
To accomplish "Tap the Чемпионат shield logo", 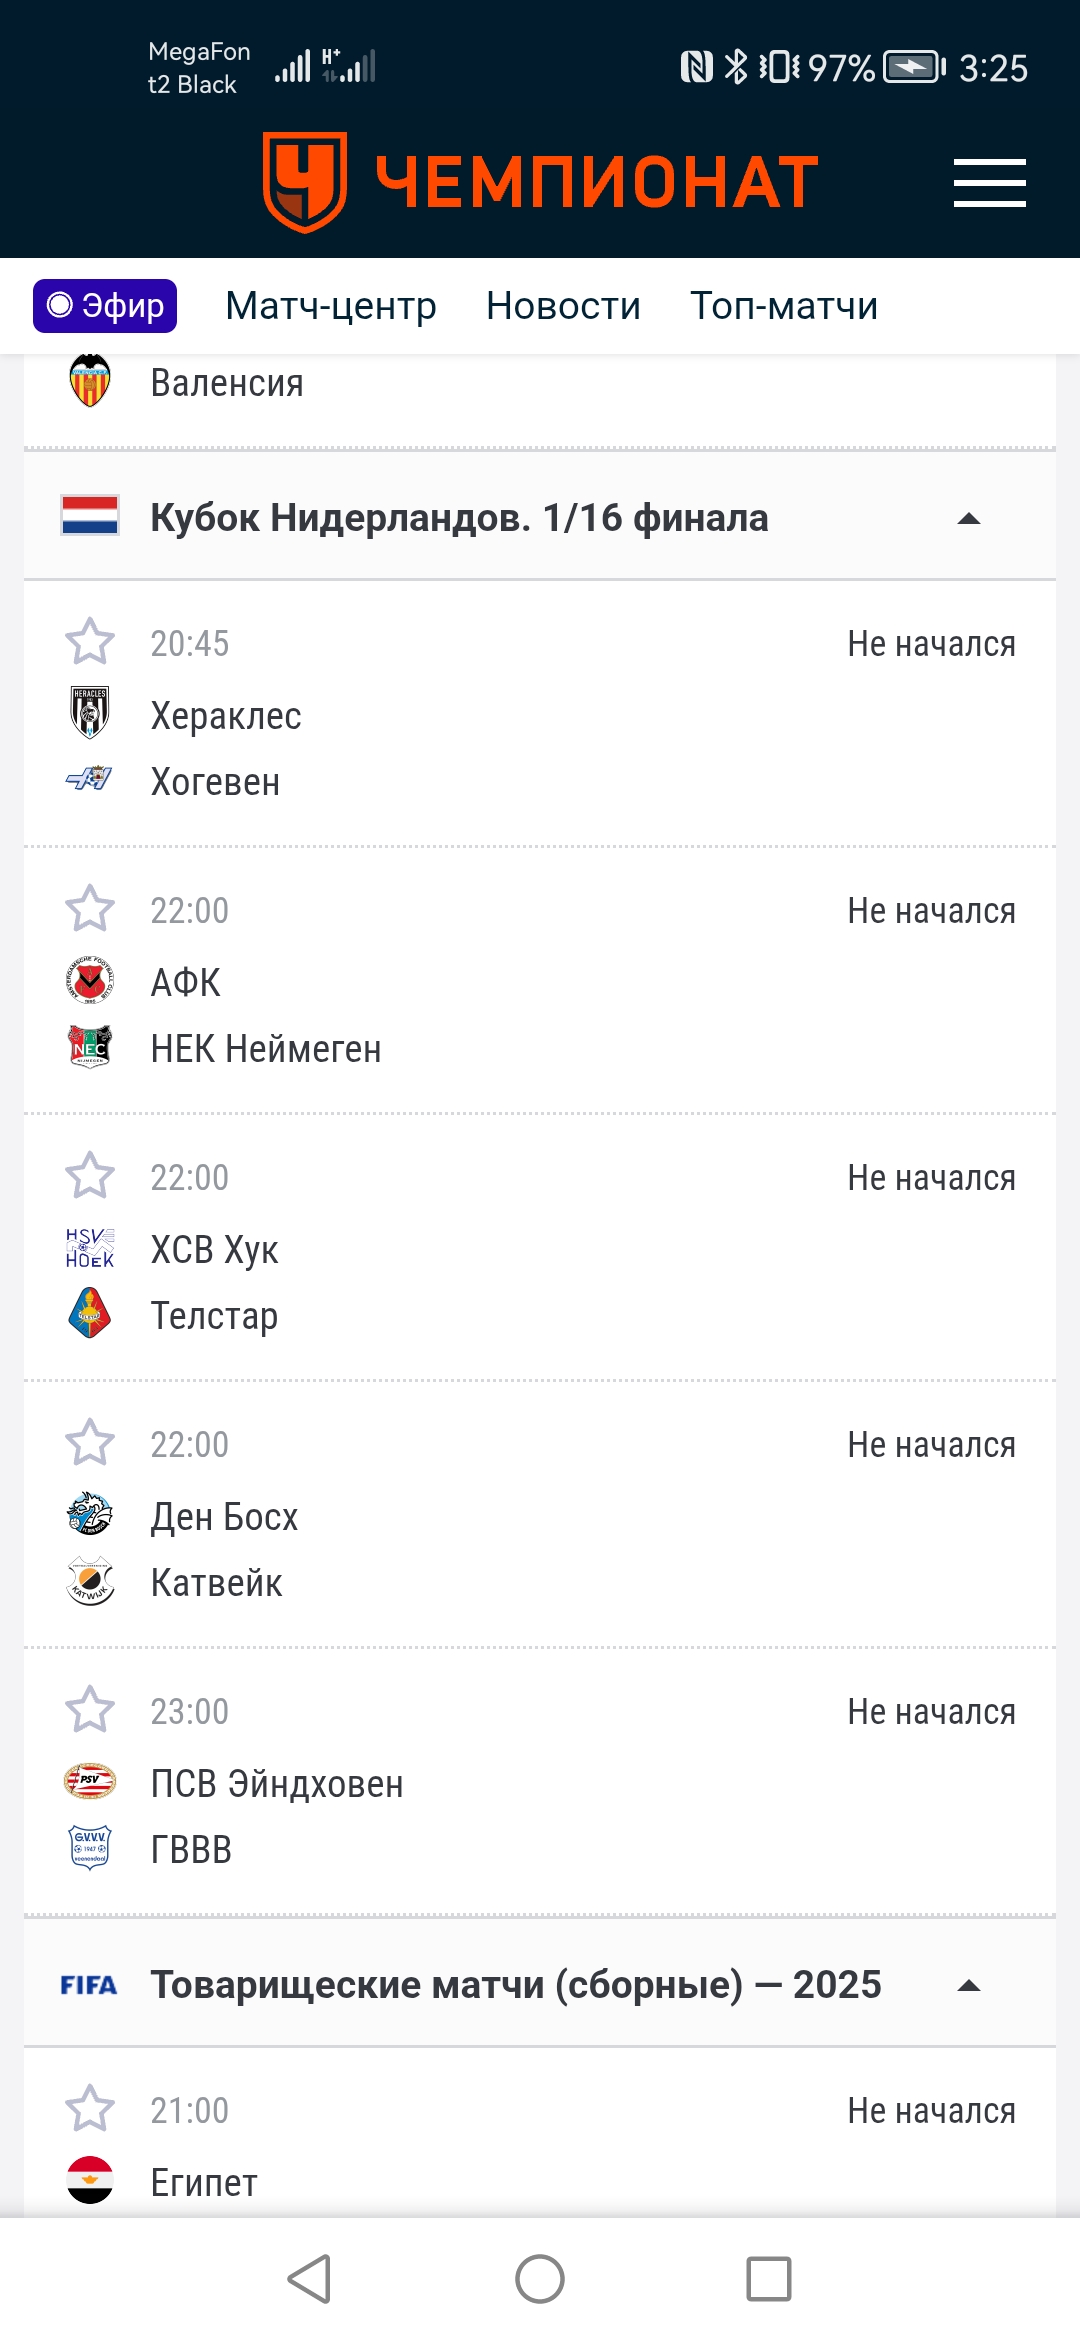I will [305, 182].
